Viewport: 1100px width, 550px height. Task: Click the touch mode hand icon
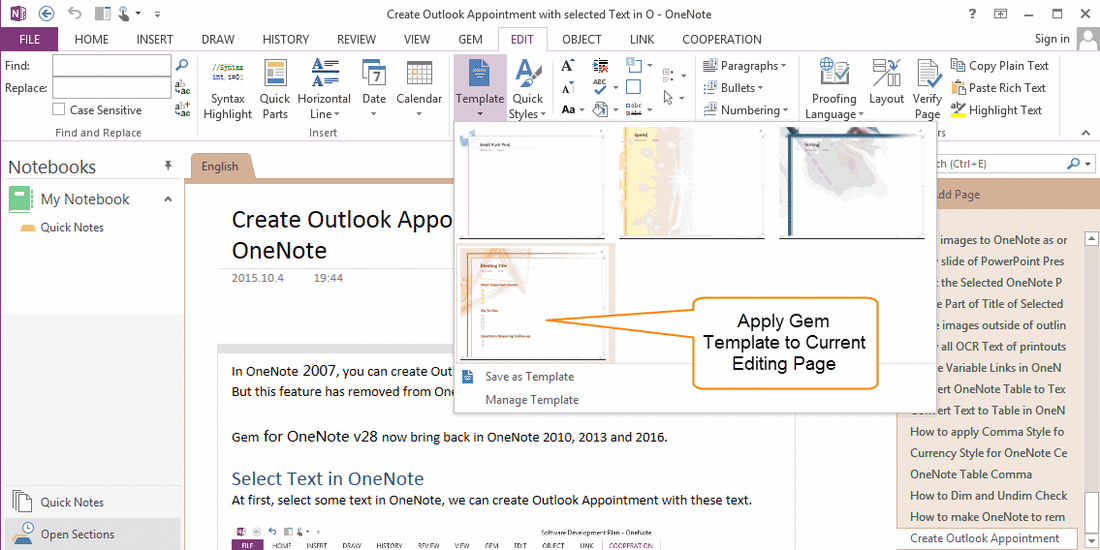click(123, 13)
